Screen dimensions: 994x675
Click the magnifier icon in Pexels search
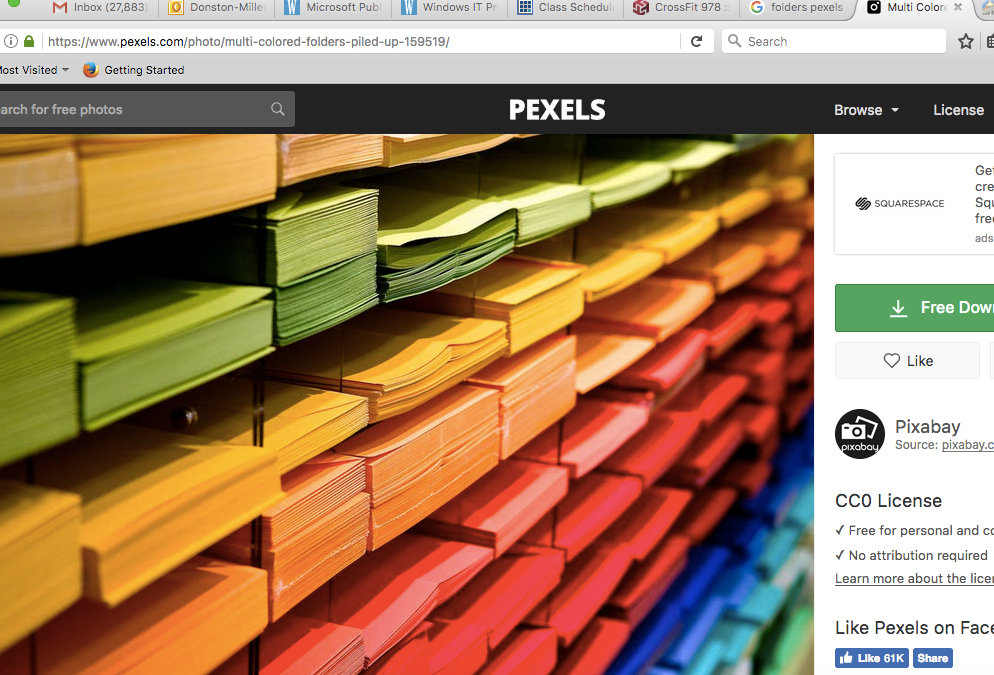tap(278, 109)
